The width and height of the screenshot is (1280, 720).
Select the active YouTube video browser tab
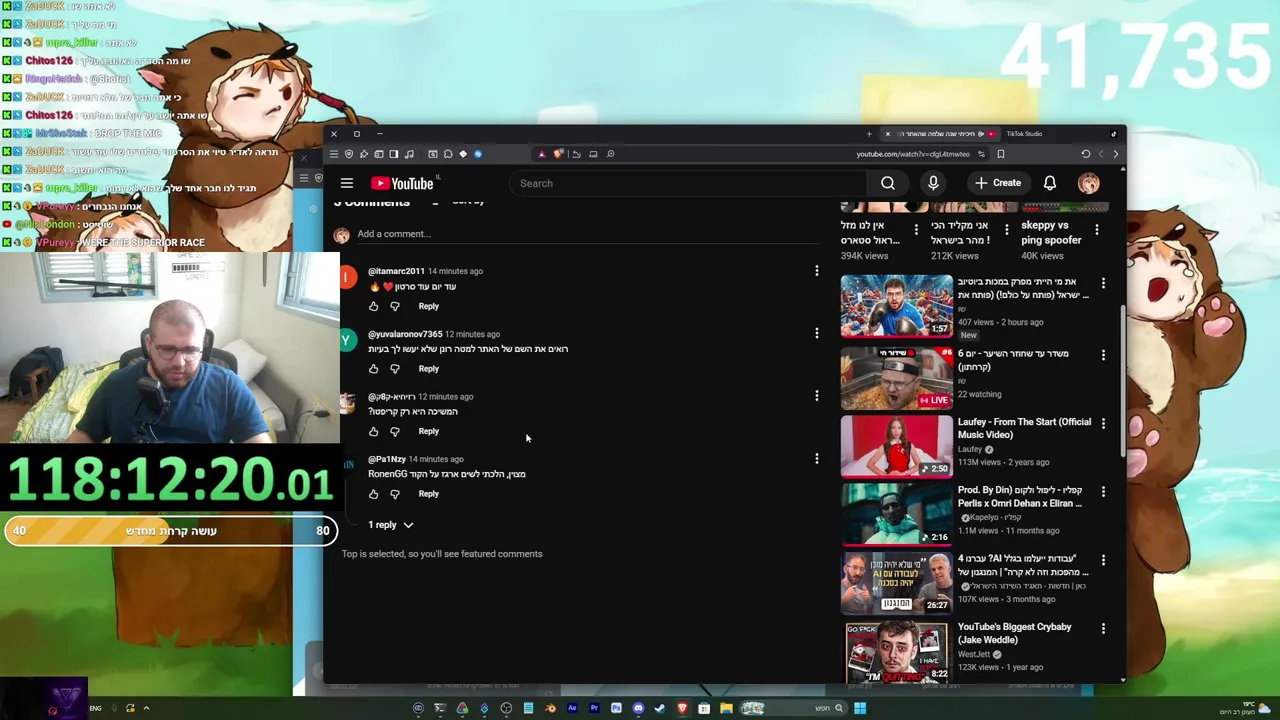tap(940, 134)
